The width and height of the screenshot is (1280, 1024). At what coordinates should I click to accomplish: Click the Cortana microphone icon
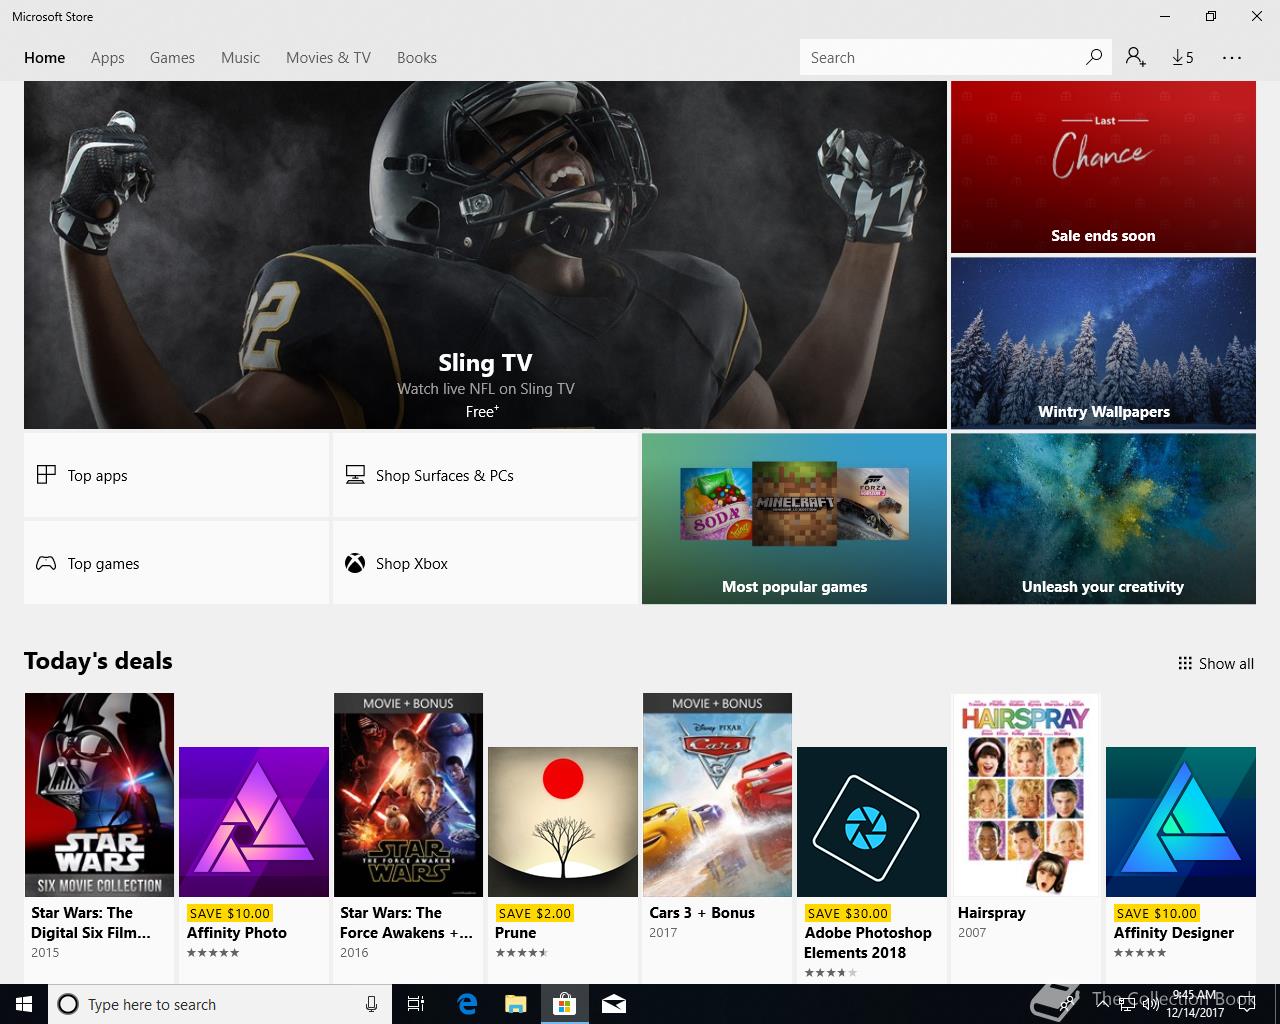point(372,1004)
